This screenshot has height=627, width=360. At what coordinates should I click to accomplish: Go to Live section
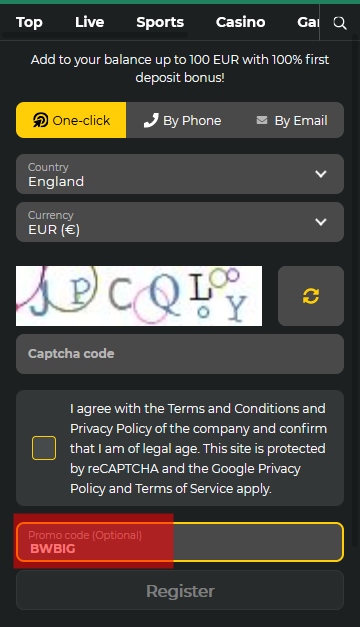pyautogui.click(x=90, y=22)
